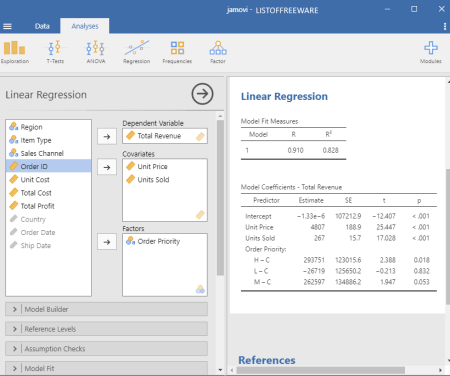
Task: Click the results panel vertical scrollbar
Action: click(448, 237)
